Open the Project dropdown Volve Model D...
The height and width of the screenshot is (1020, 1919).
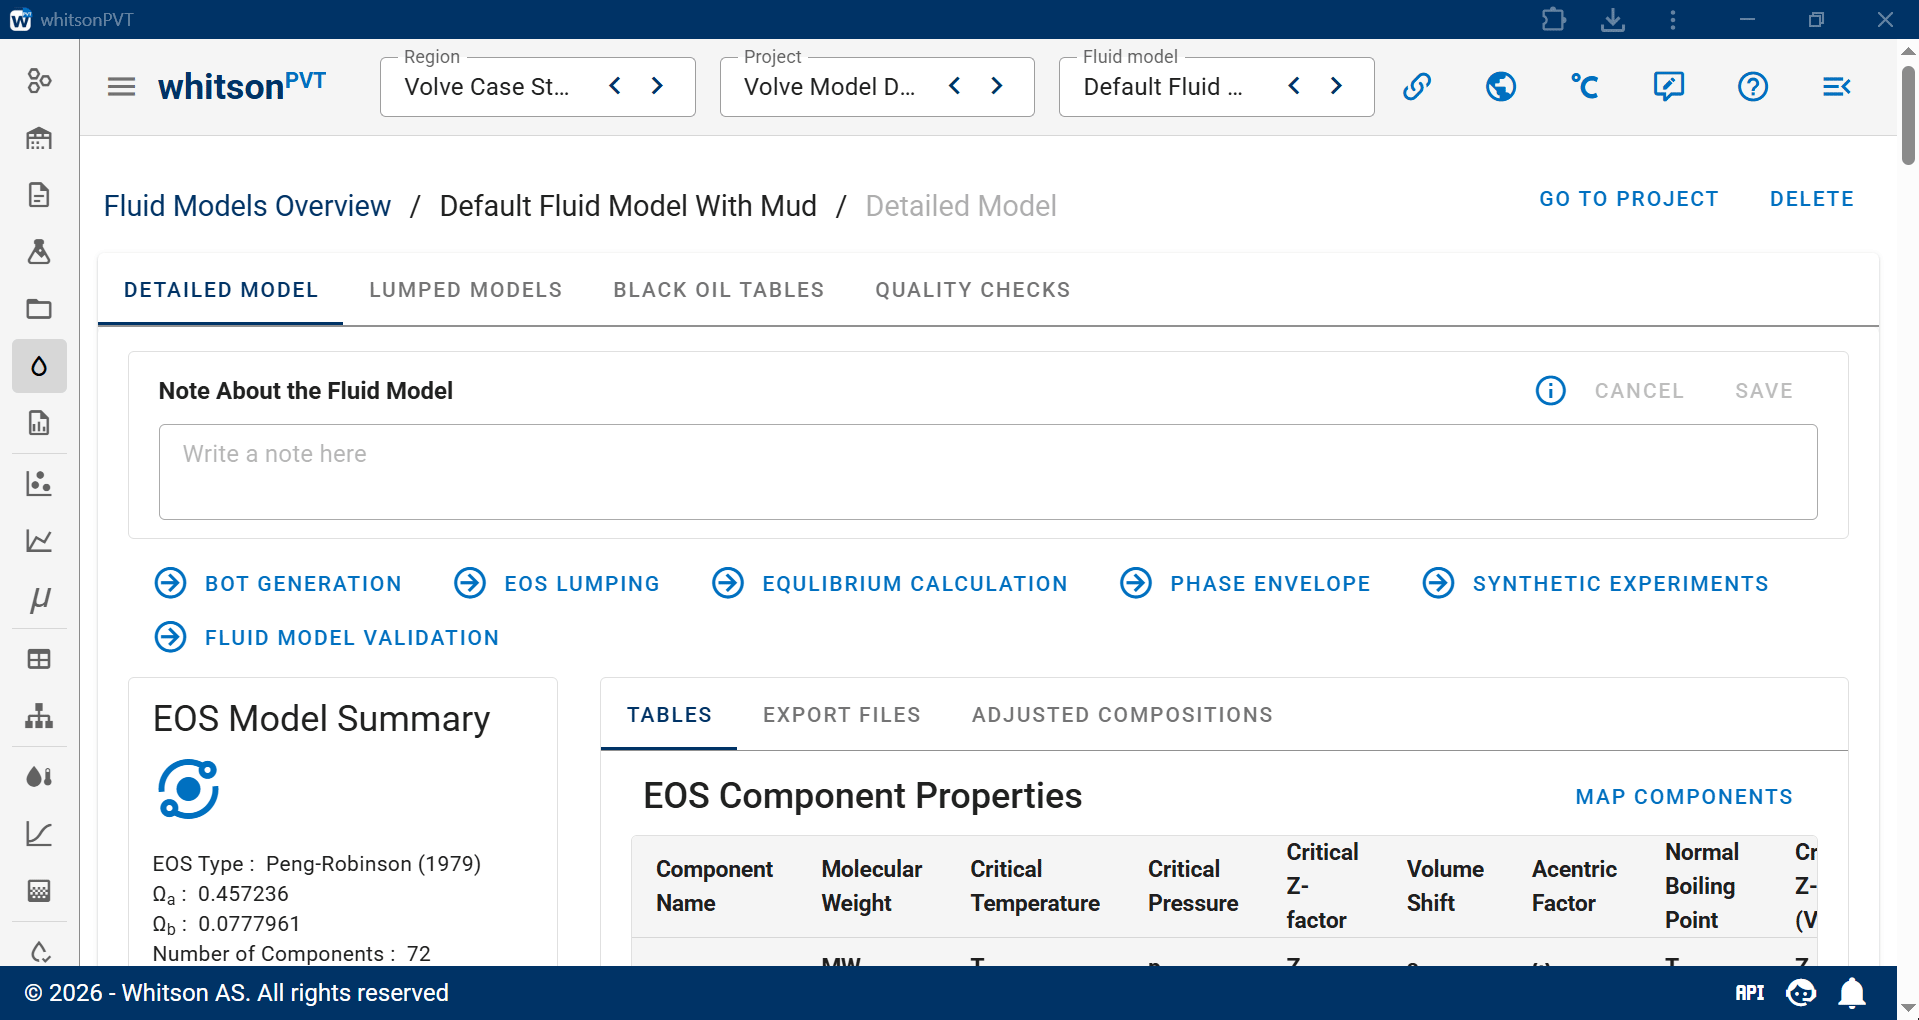(829, 87)
